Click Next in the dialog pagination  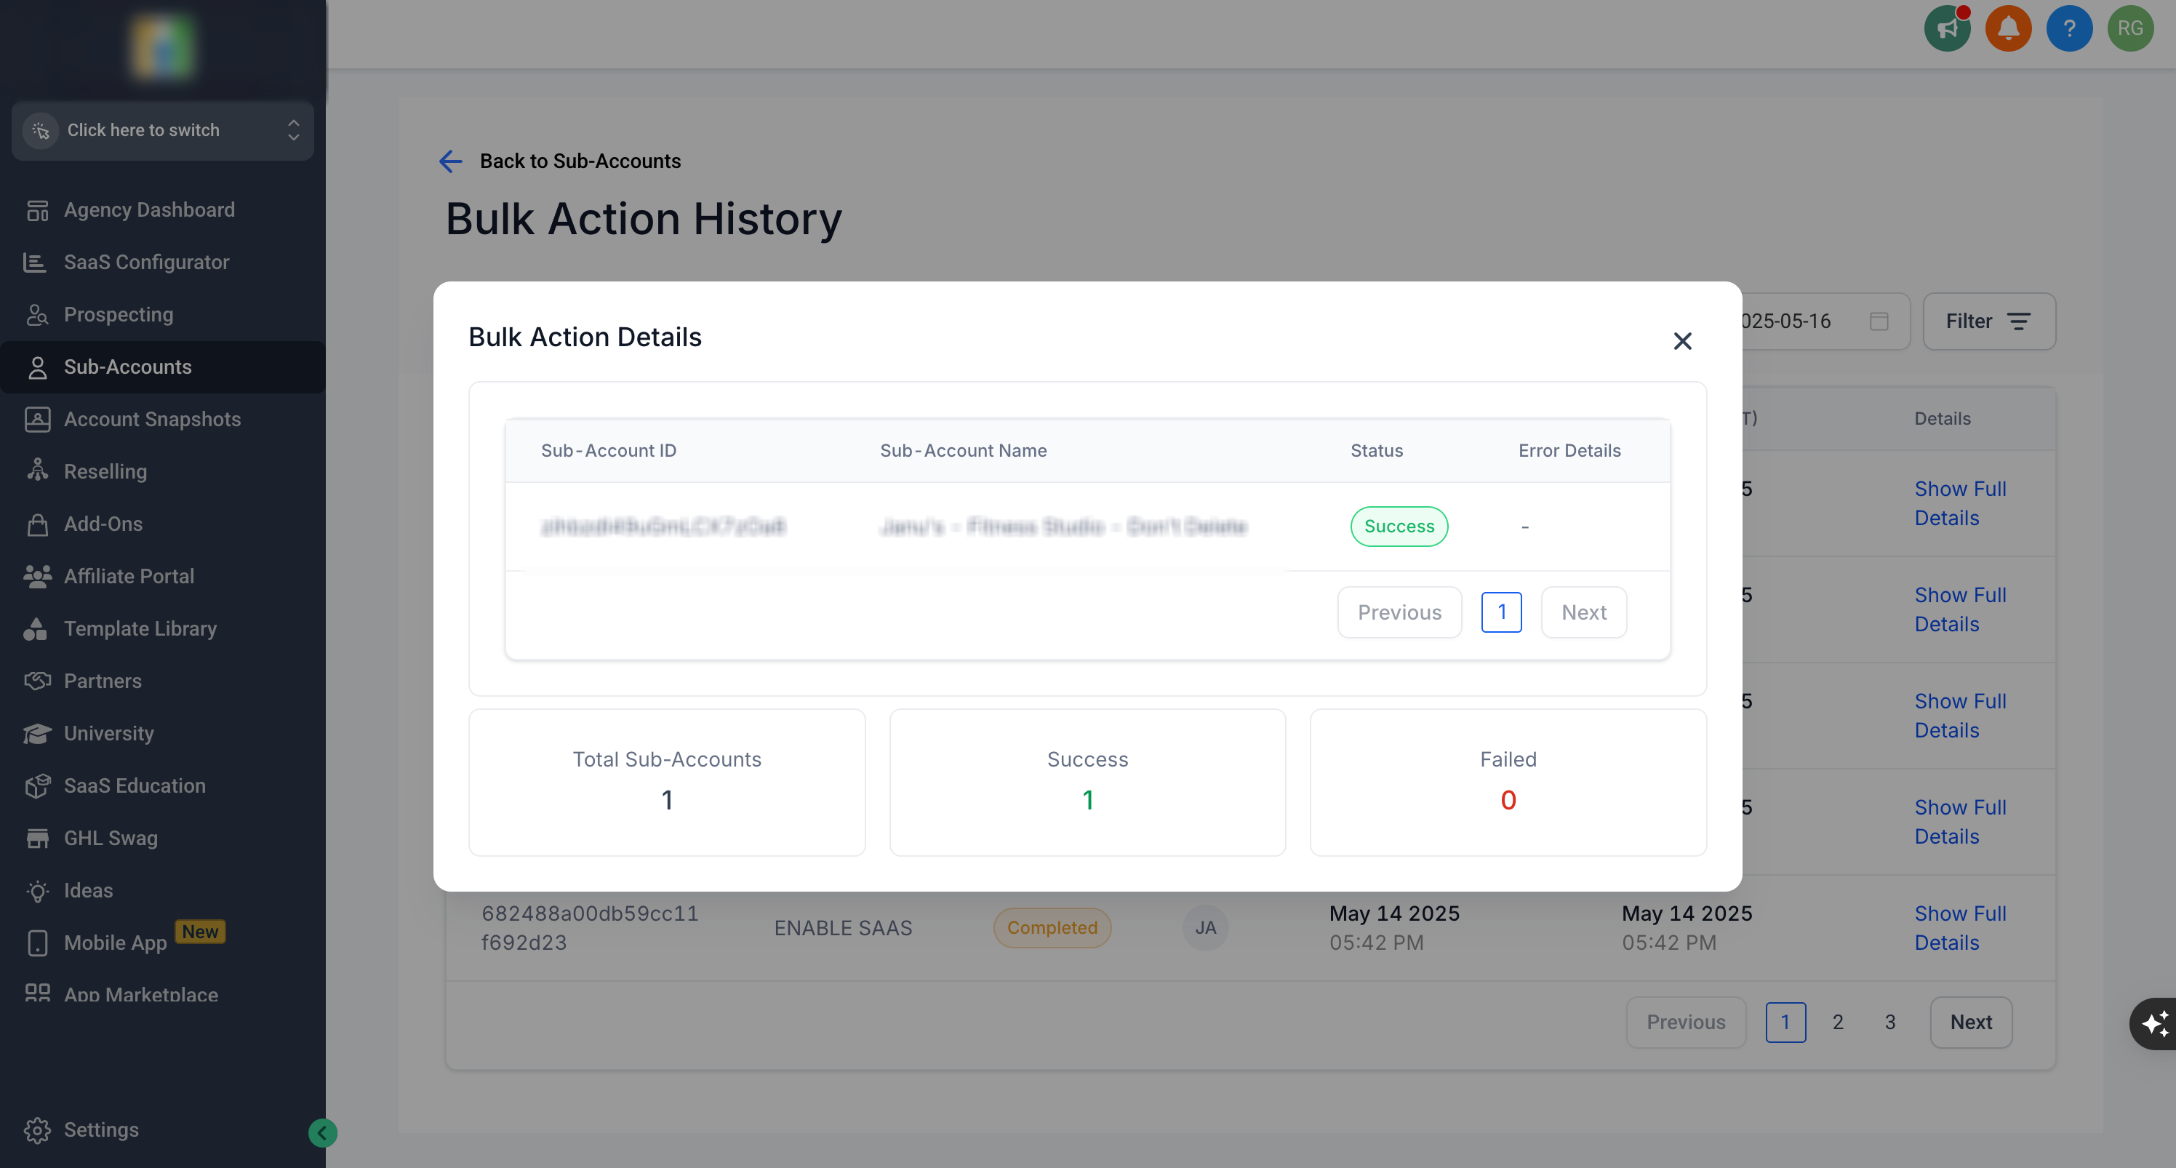coord(1583,612)
